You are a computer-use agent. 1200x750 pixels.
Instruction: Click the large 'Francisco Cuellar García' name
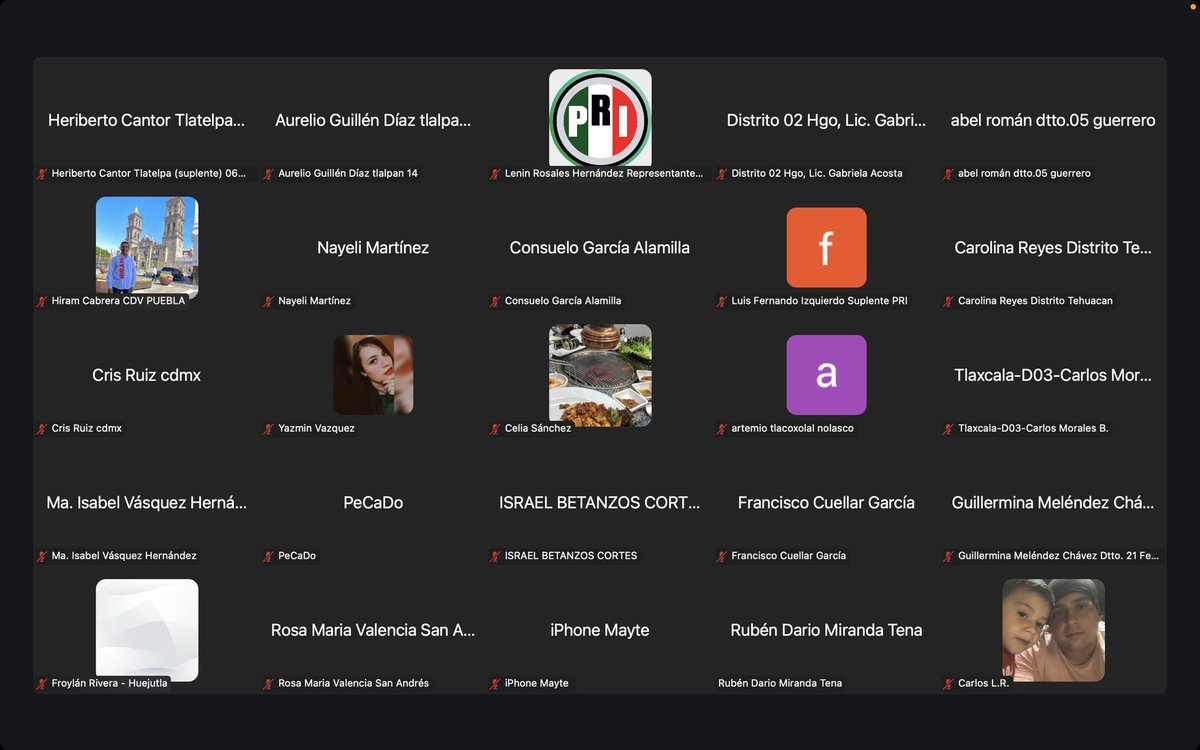826,503
